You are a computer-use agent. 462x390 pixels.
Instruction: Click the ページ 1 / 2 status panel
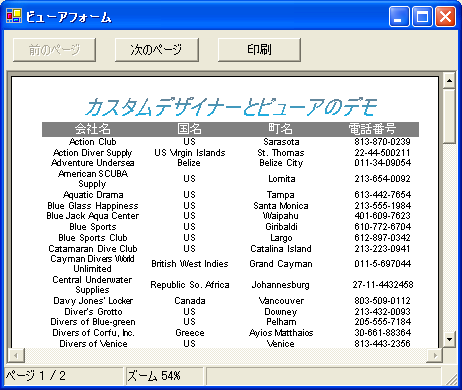tap(64, 376)
